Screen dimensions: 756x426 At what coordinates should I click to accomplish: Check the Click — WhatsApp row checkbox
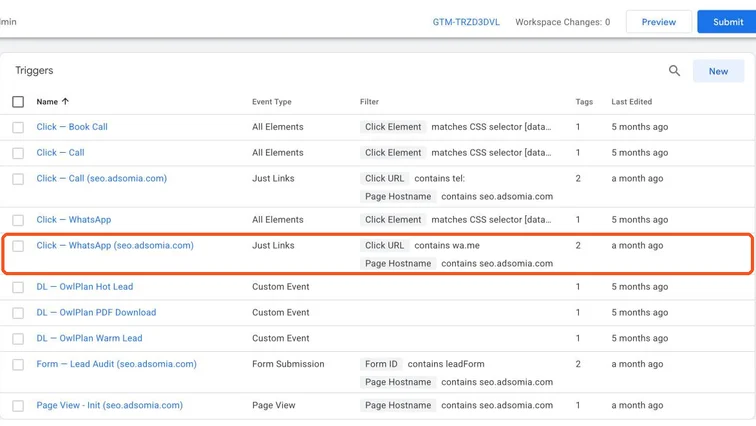[x=18, y=220]
